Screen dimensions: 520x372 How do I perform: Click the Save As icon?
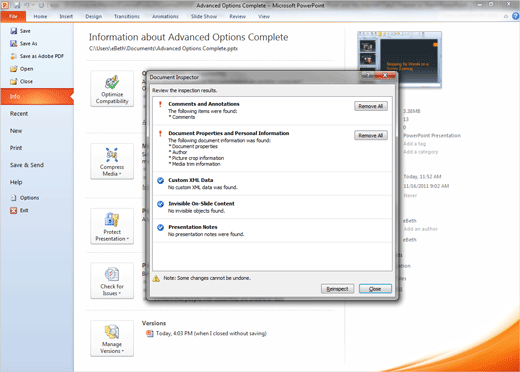pos(14,44)
